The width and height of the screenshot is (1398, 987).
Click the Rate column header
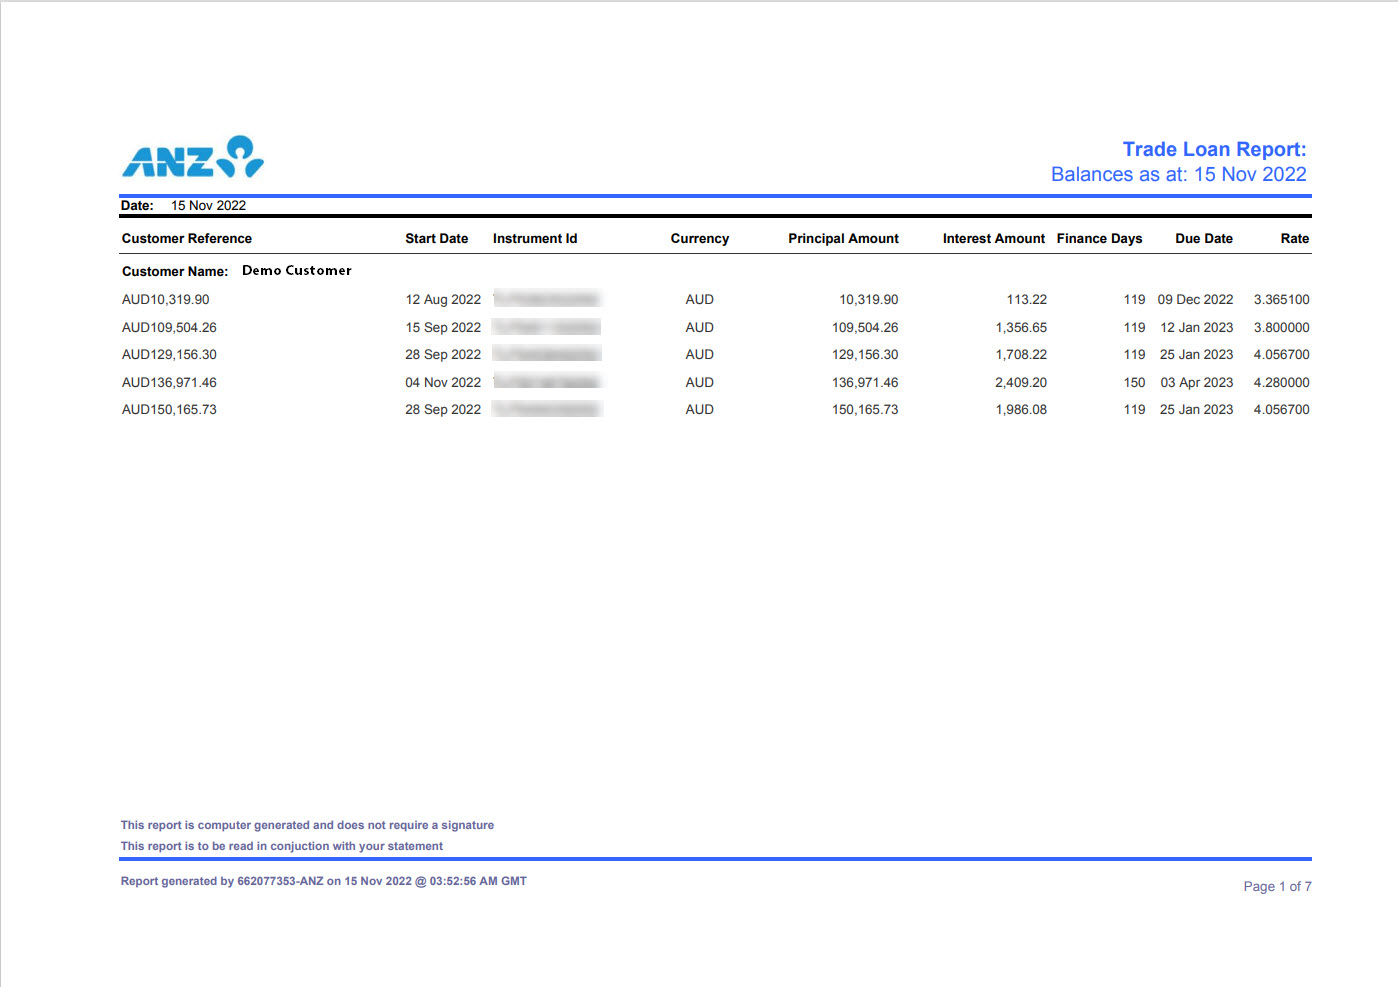click(1294, 239)
